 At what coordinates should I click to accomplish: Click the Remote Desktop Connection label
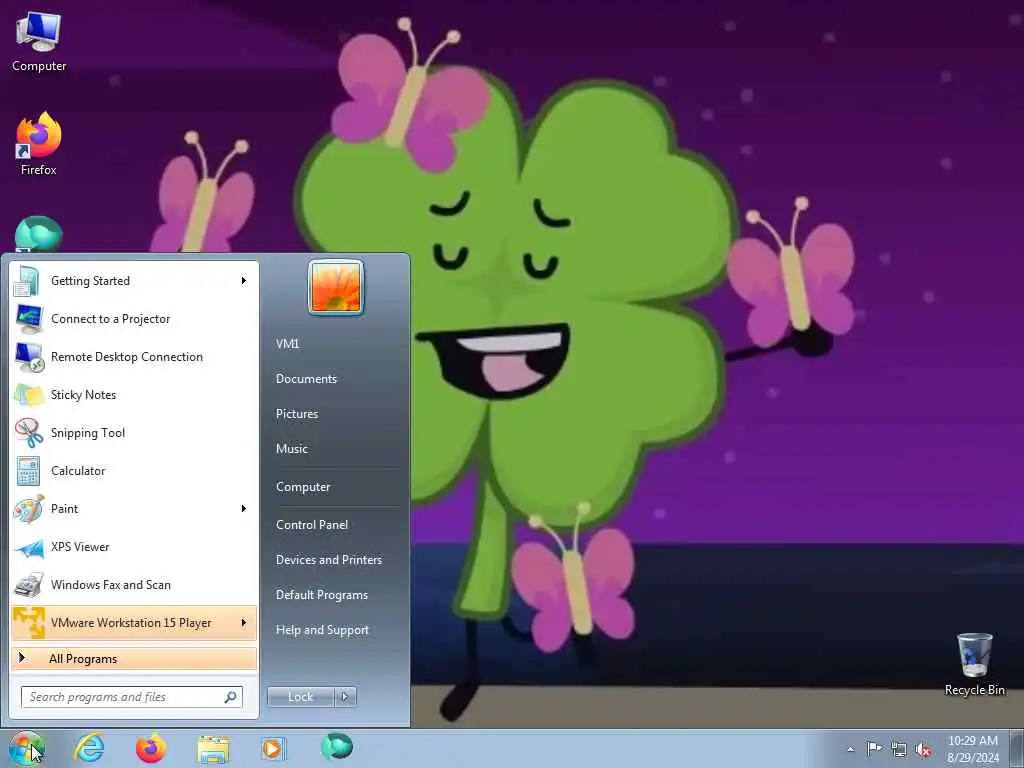click(127, 357)
